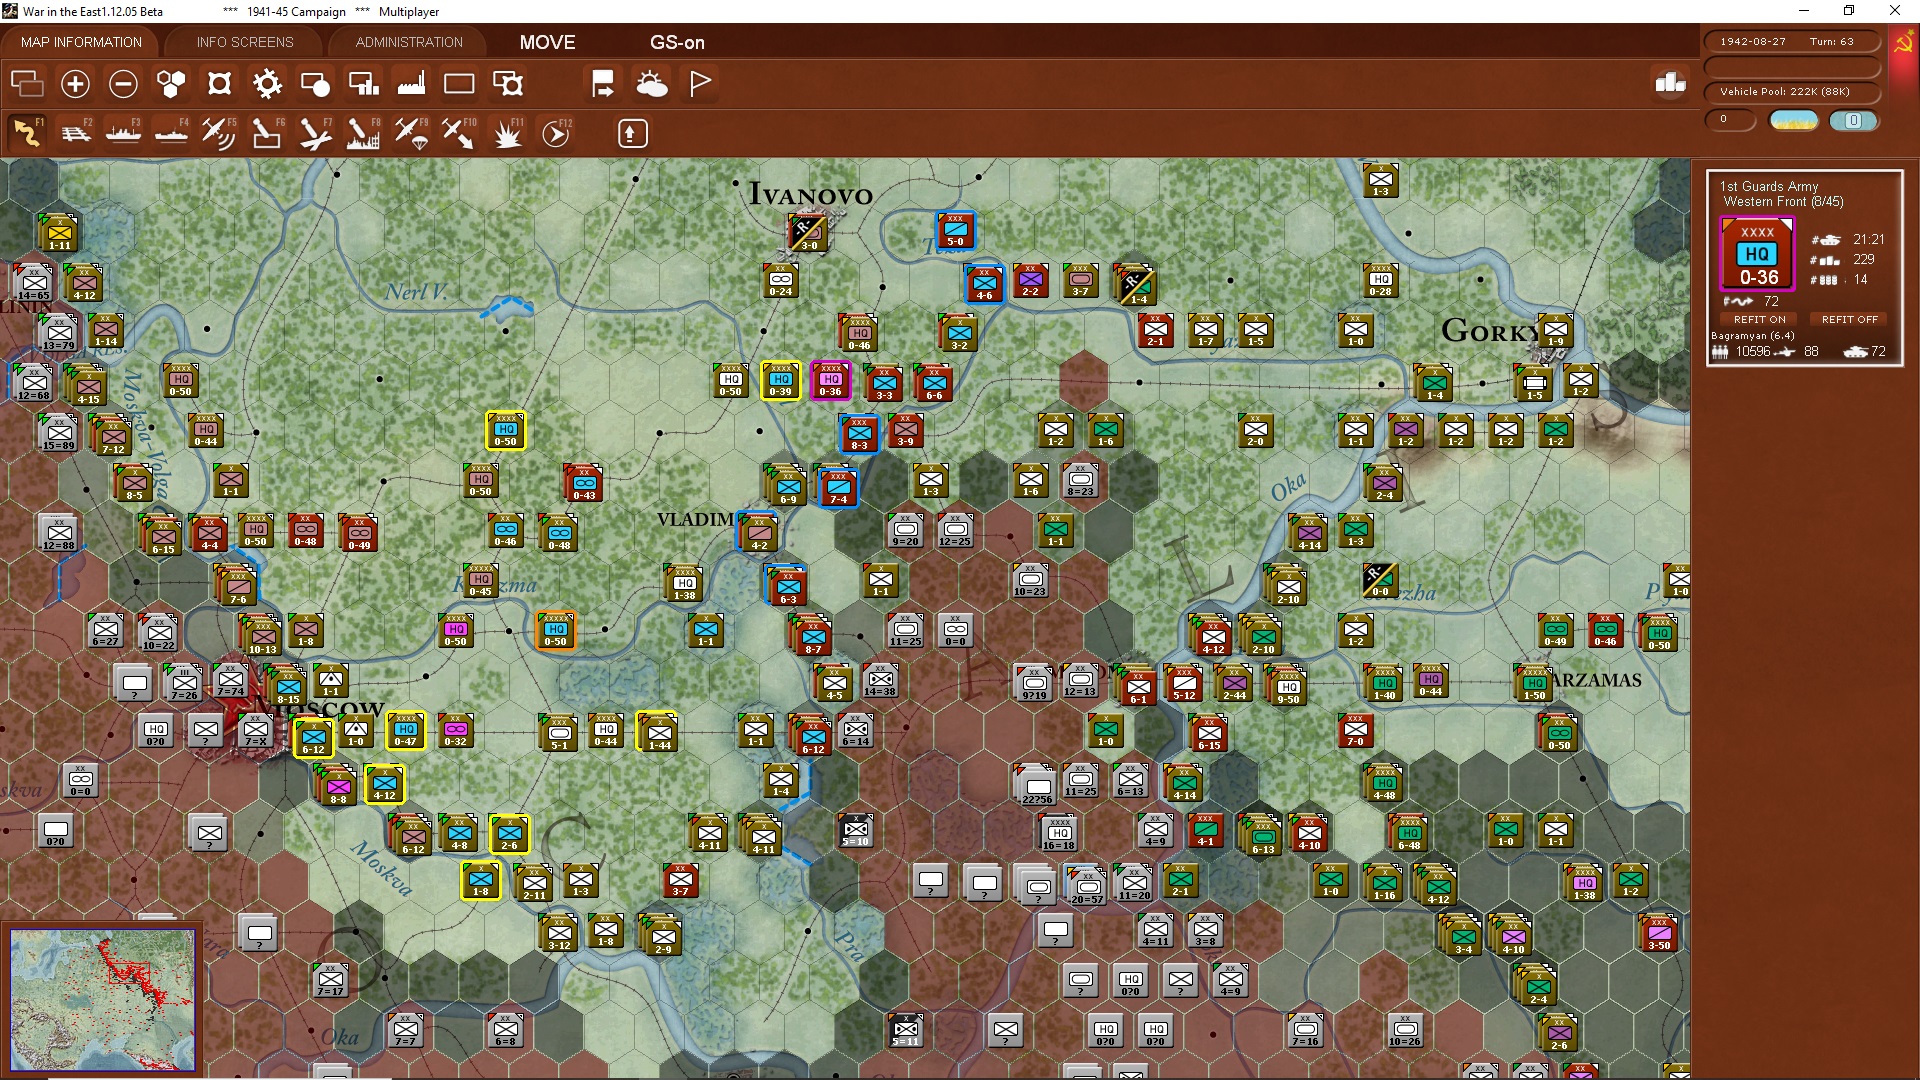This screenshot has width=1920, height=1080.
Task: Turn REFIT ON for 1st Guards Army
Action: point(1759,319)
